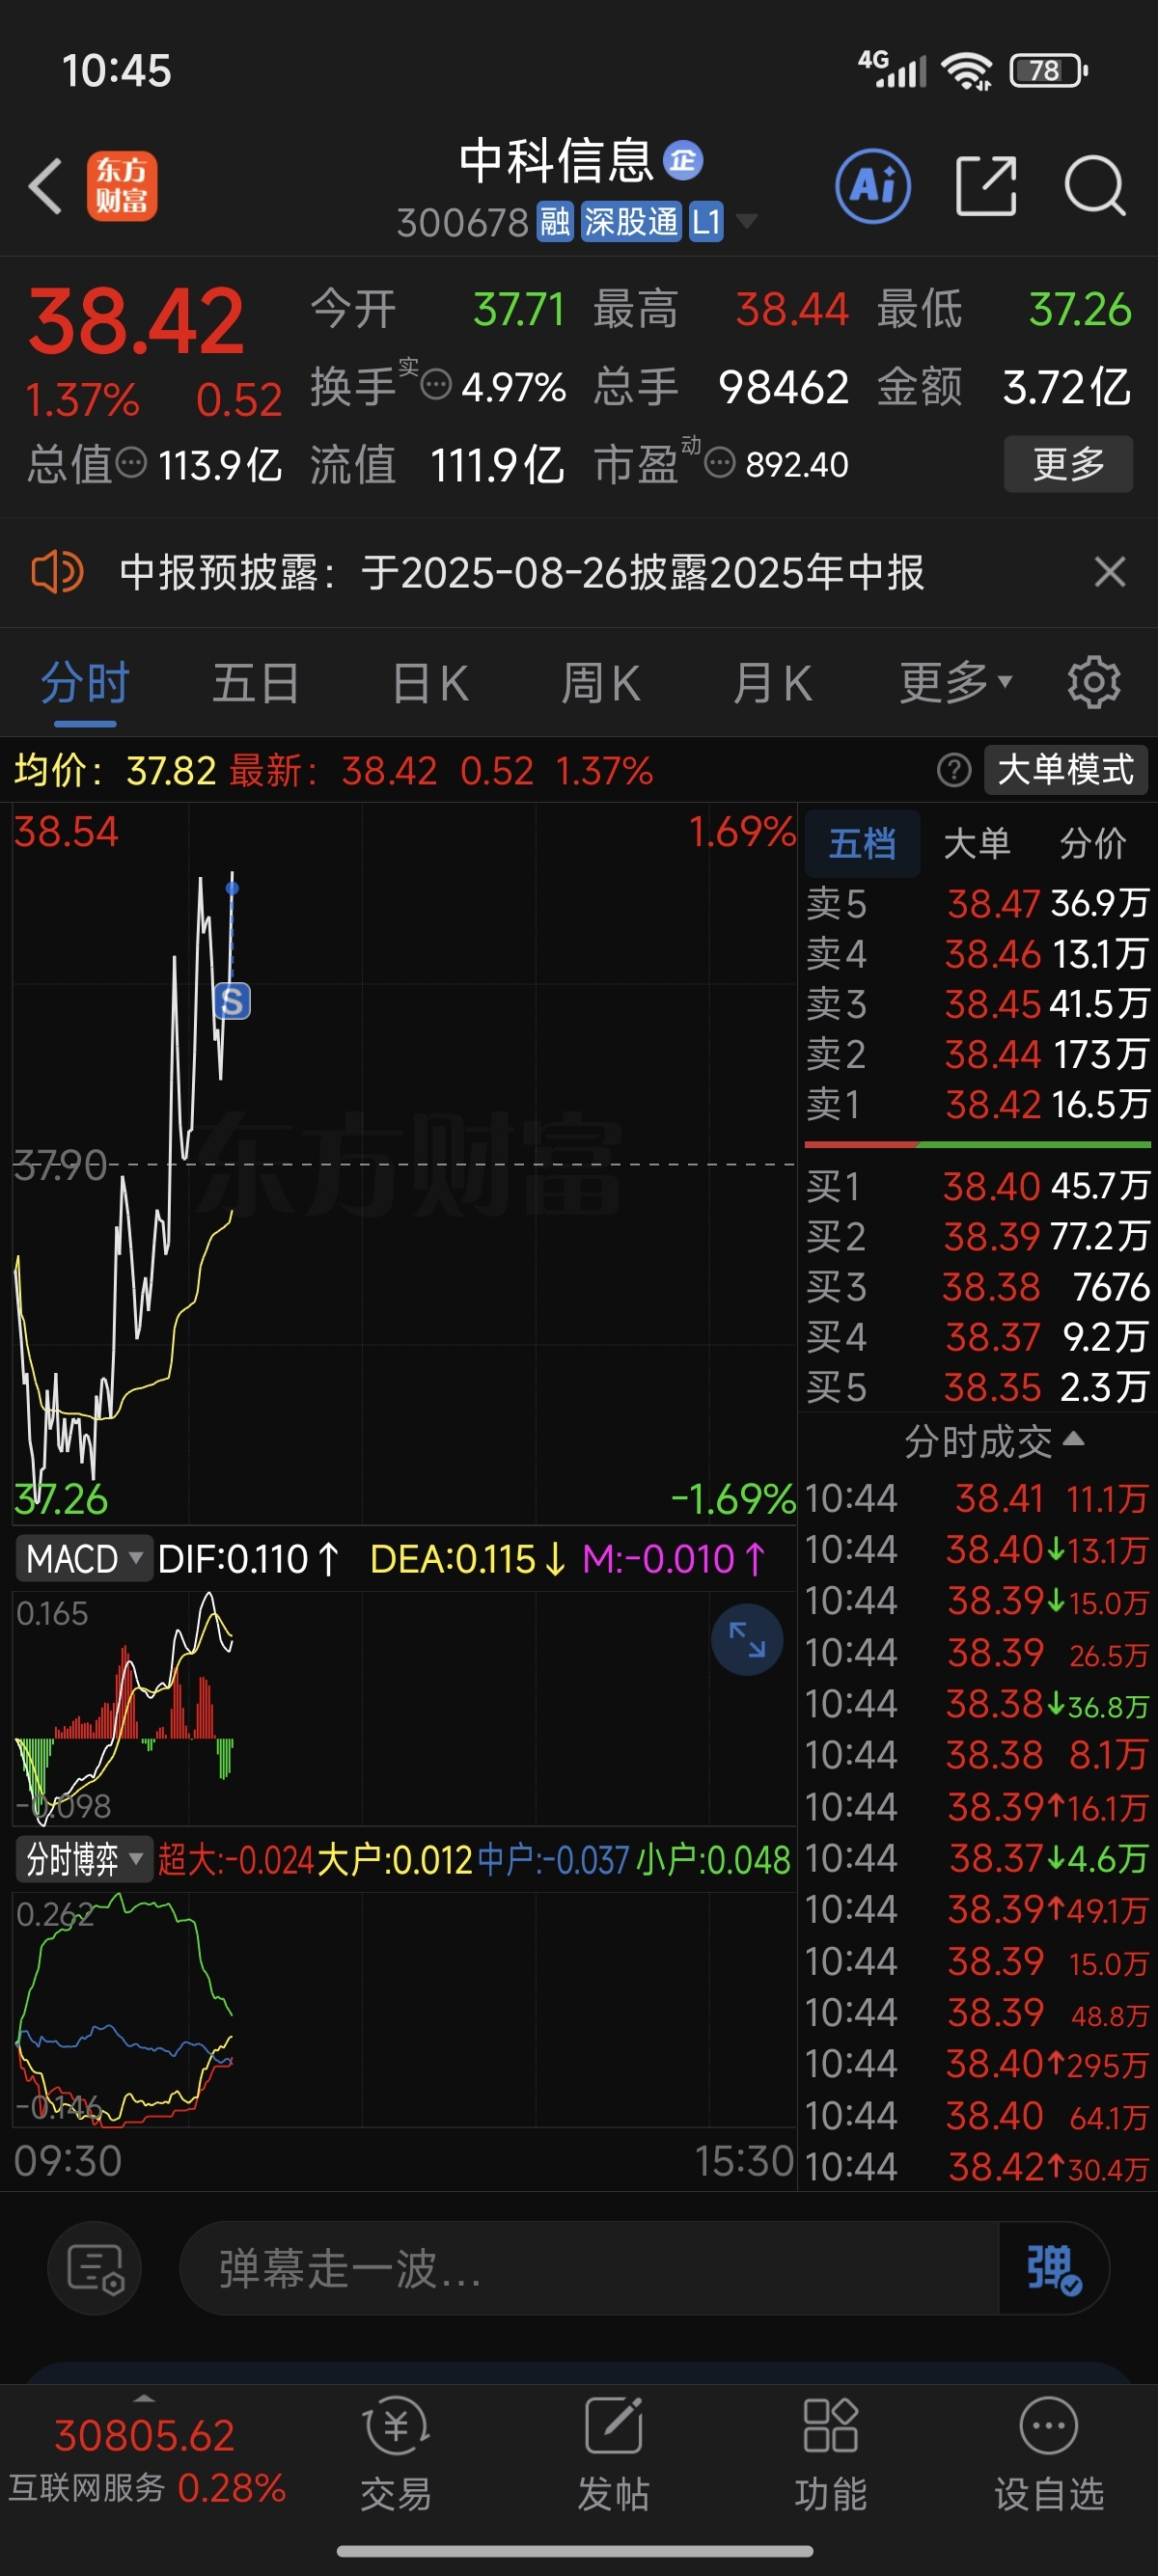Image resolution: width=1158 pixels, height=2576 pixels.
Task: Expand the 更多 chart period dropdown
Action: pyautogui.click(x=956, y=684)
